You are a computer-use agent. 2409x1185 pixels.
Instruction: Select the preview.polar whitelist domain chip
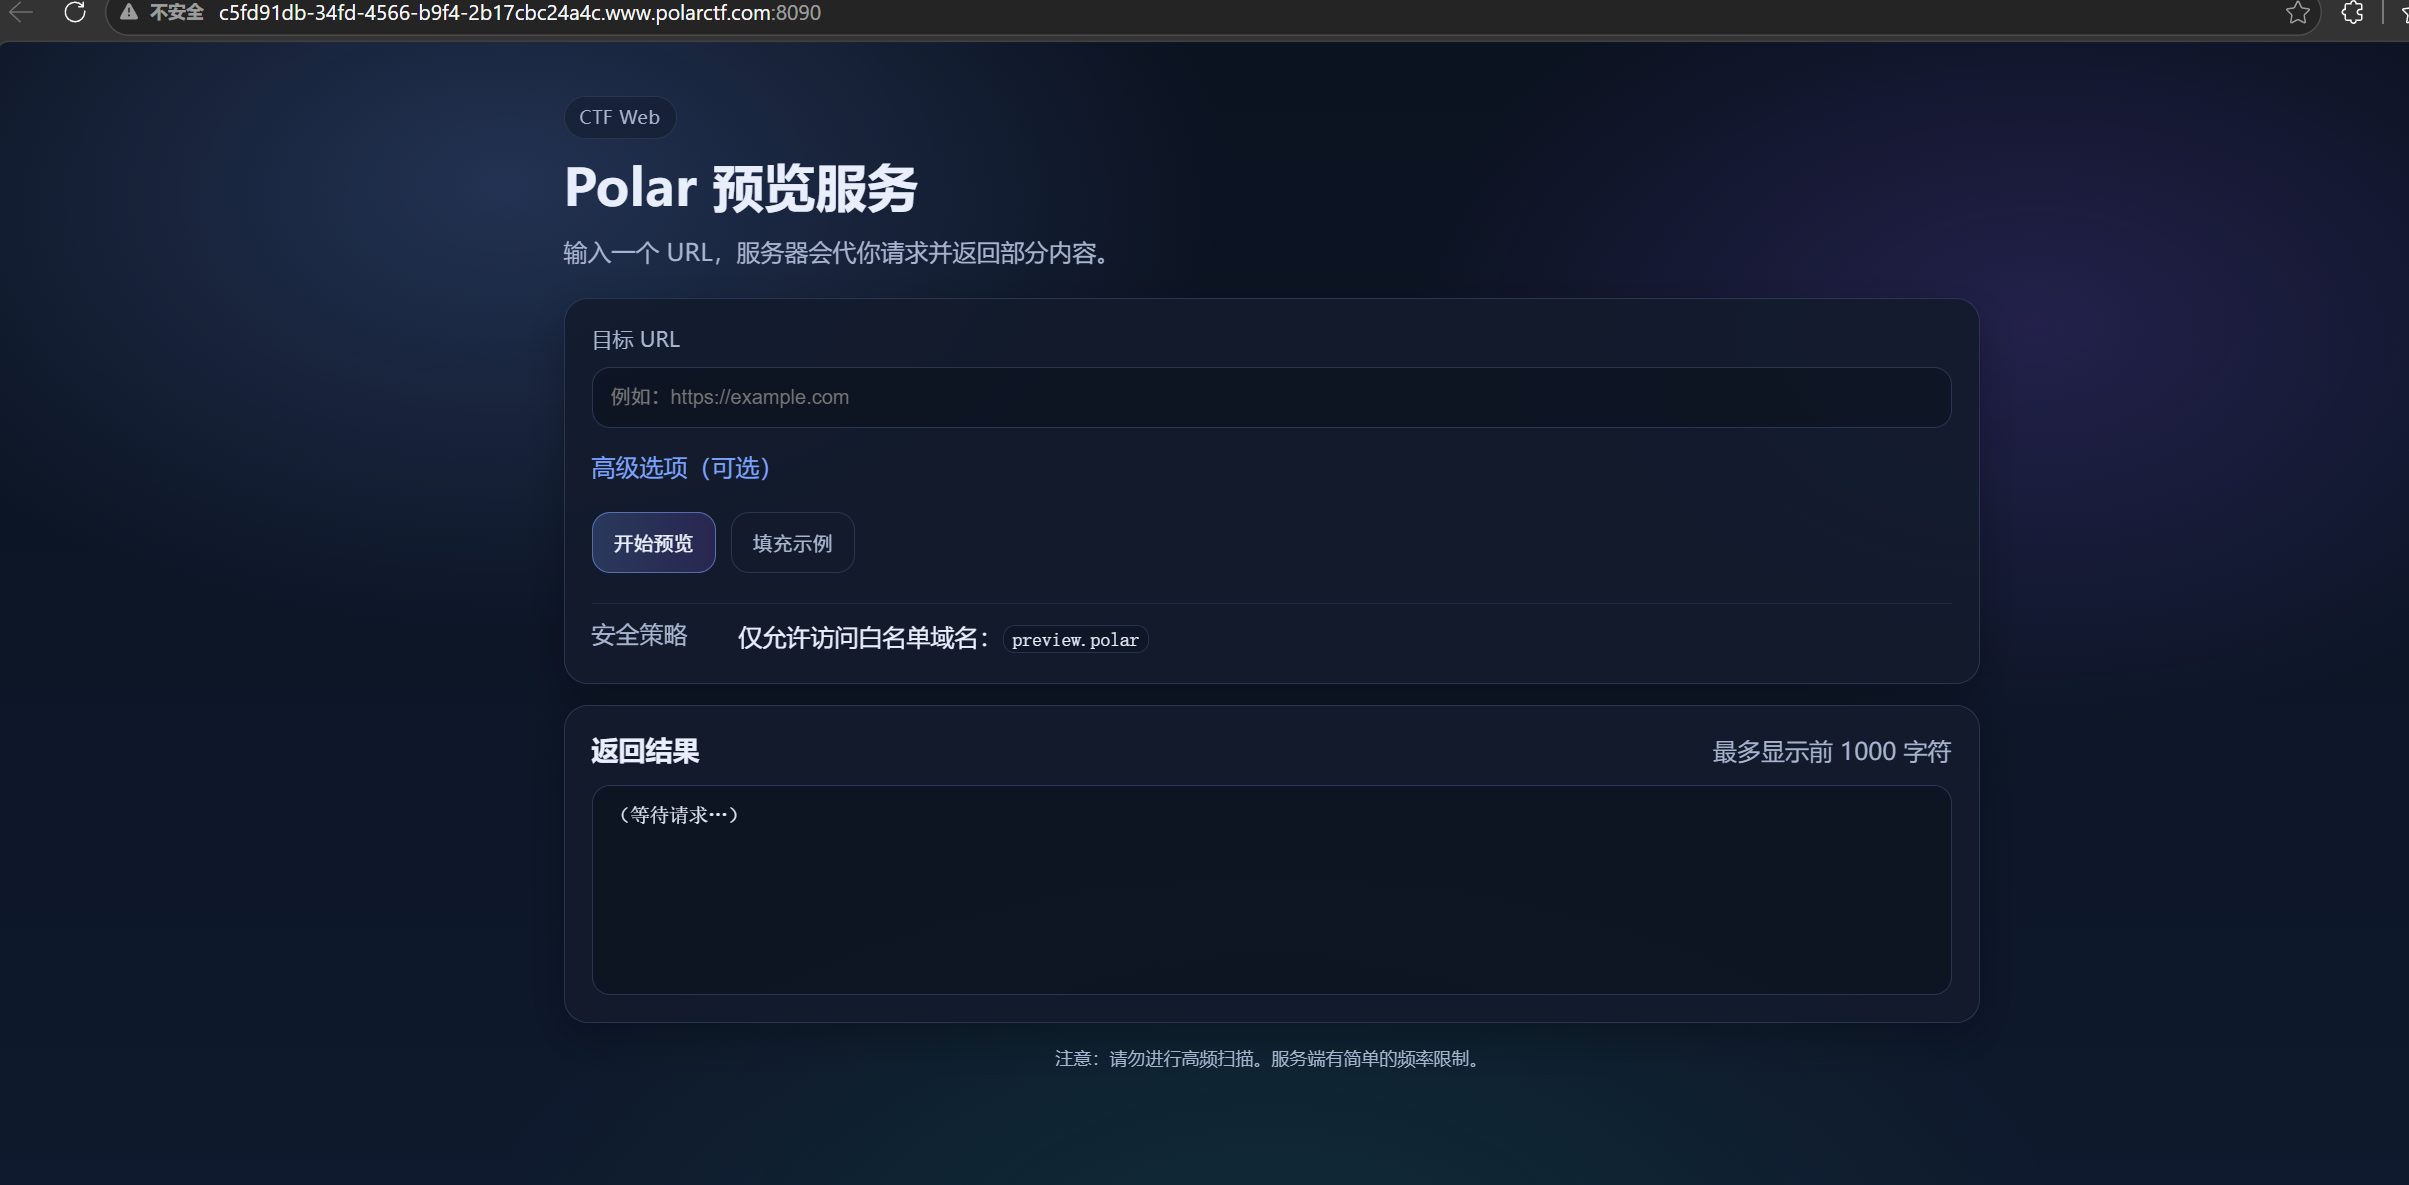(x=1075, y=640)
